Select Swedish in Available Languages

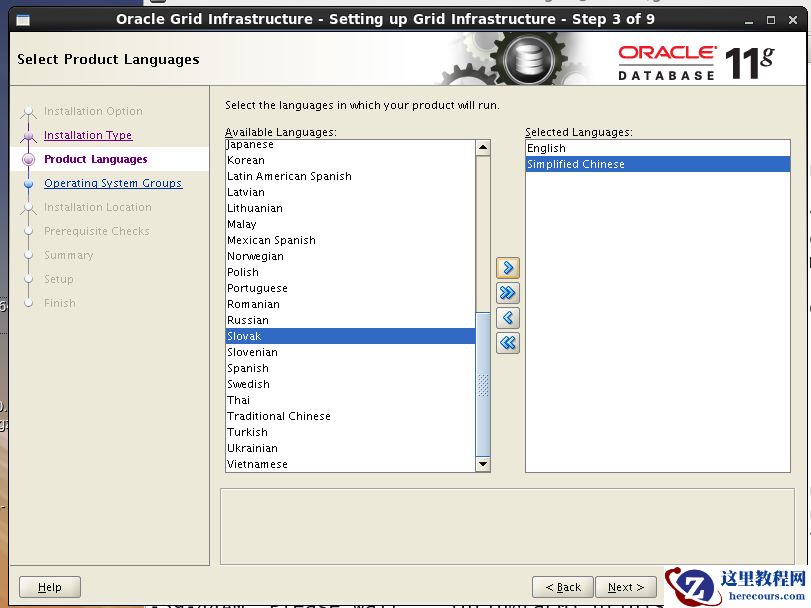point(350,384)
